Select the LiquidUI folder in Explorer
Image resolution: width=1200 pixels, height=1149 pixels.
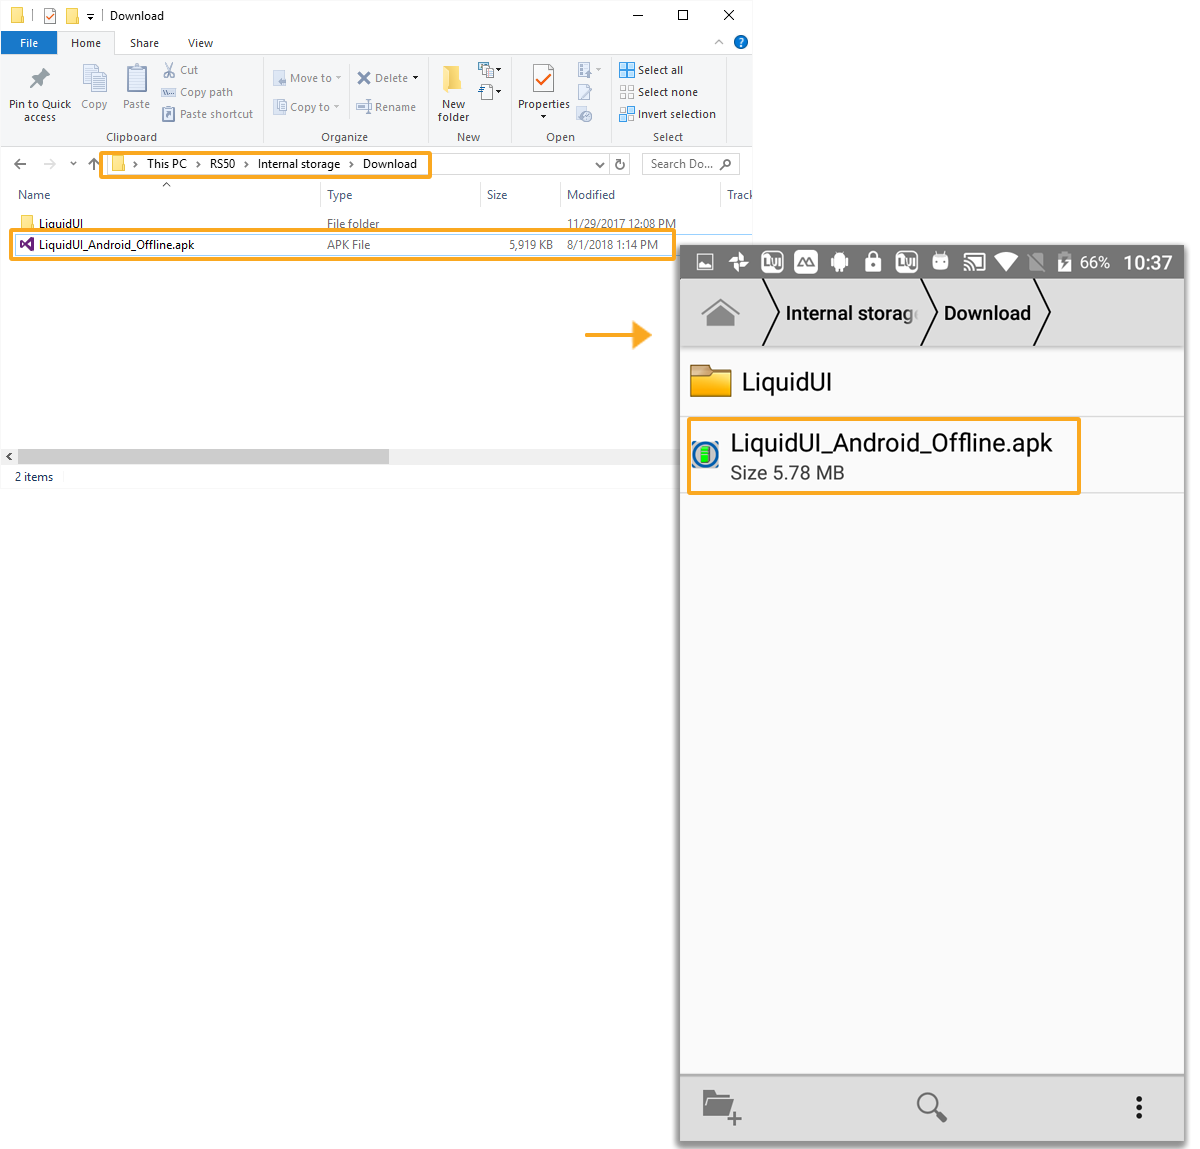tap(61, 224)
